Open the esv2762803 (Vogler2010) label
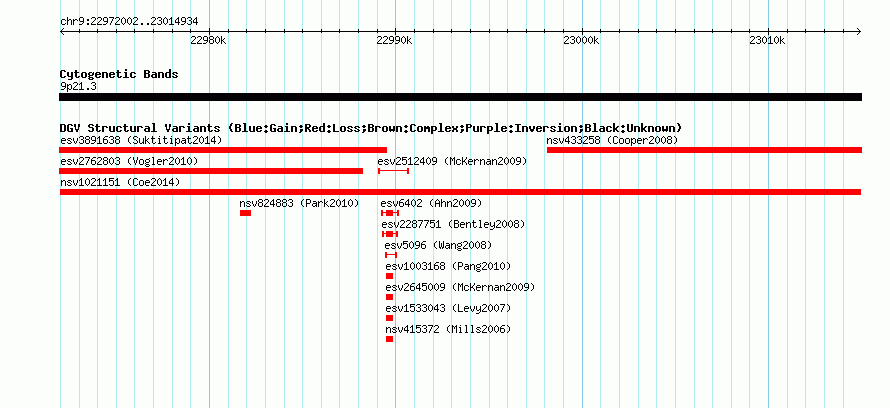This screenshot has height=408, width=890. tap(129, 162)
